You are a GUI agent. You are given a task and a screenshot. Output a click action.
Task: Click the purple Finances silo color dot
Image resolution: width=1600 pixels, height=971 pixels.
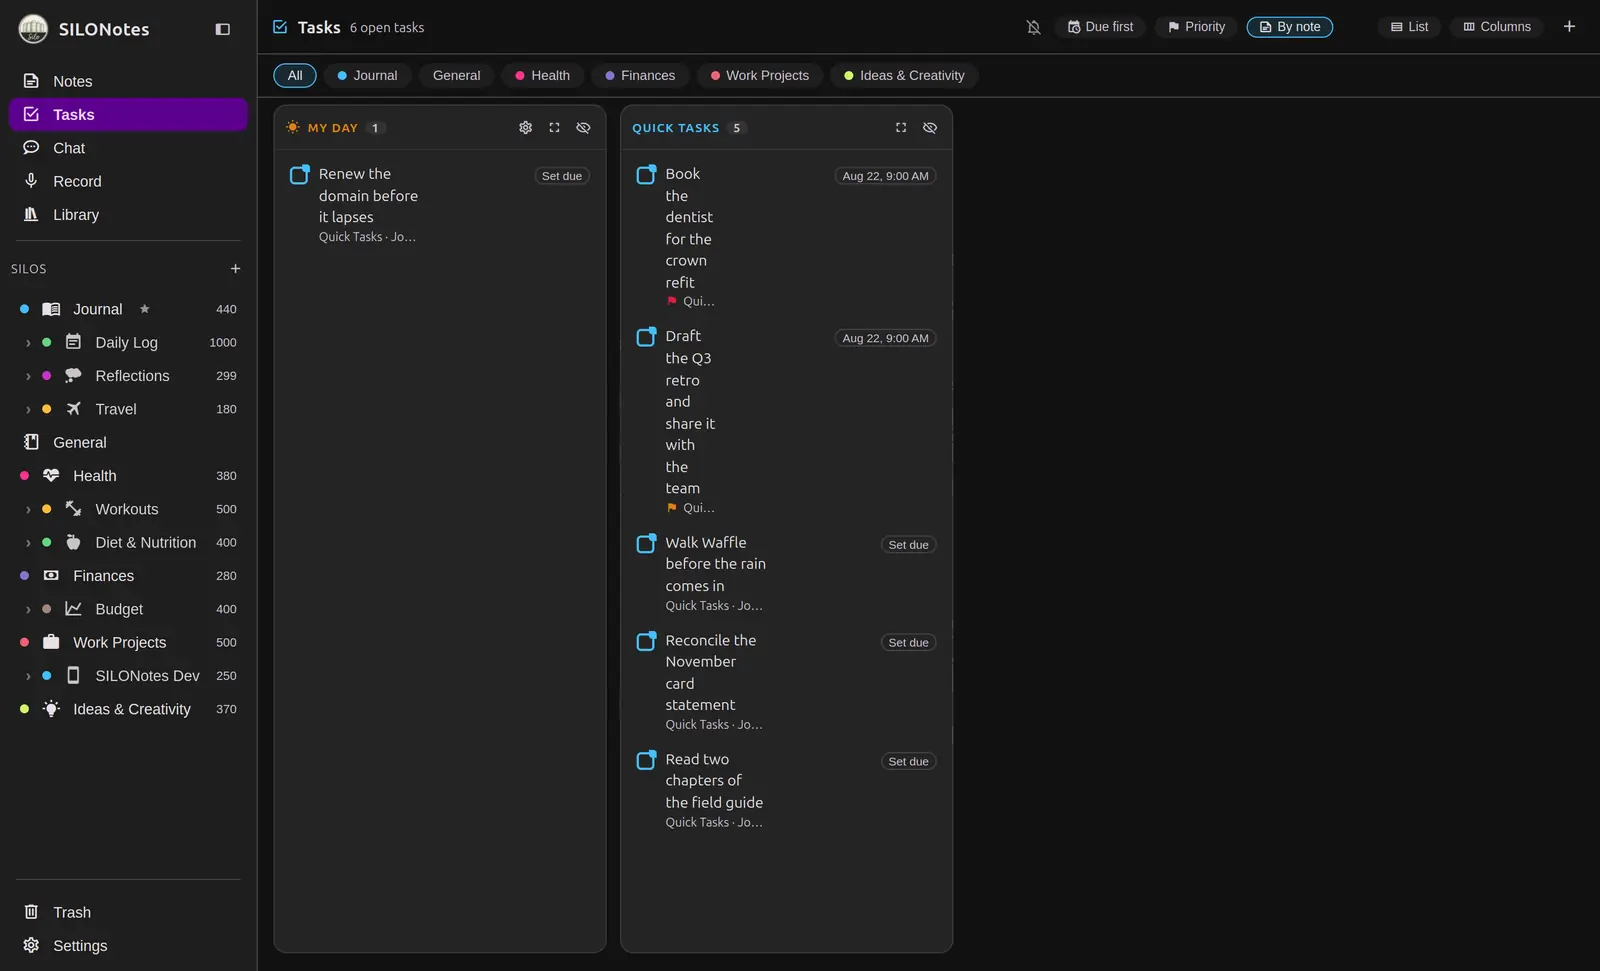(24, 576)
